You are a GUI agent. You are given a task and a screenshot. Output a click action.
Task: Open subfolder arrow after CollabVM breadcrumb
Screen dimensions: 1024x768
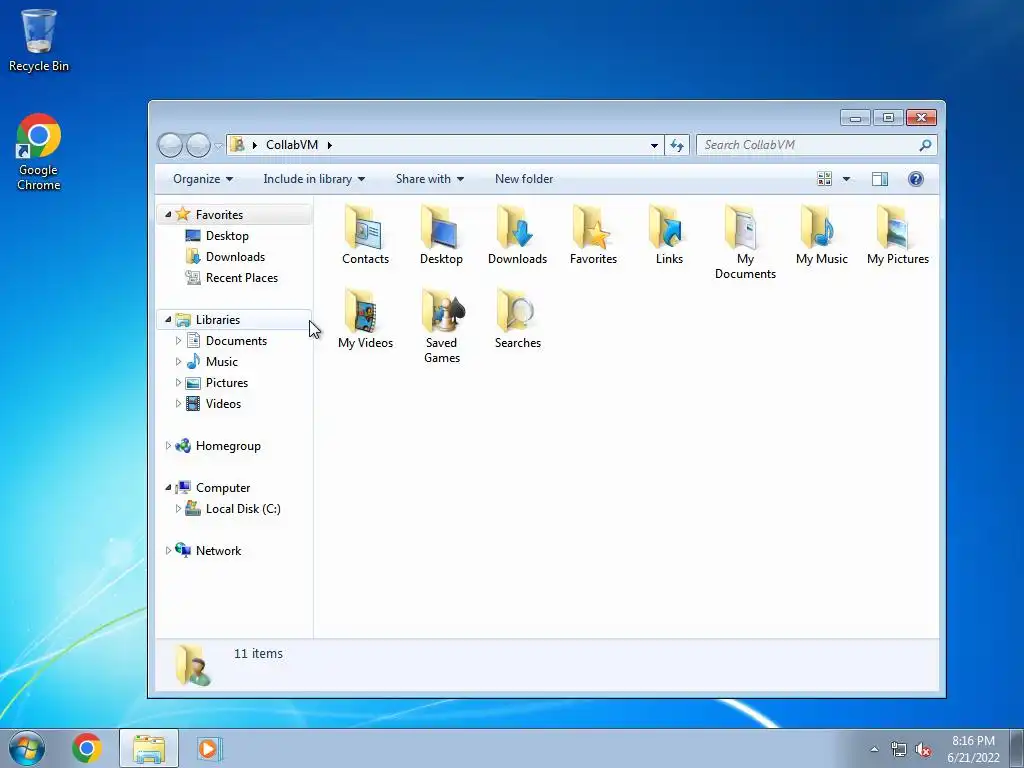point(330,145)
